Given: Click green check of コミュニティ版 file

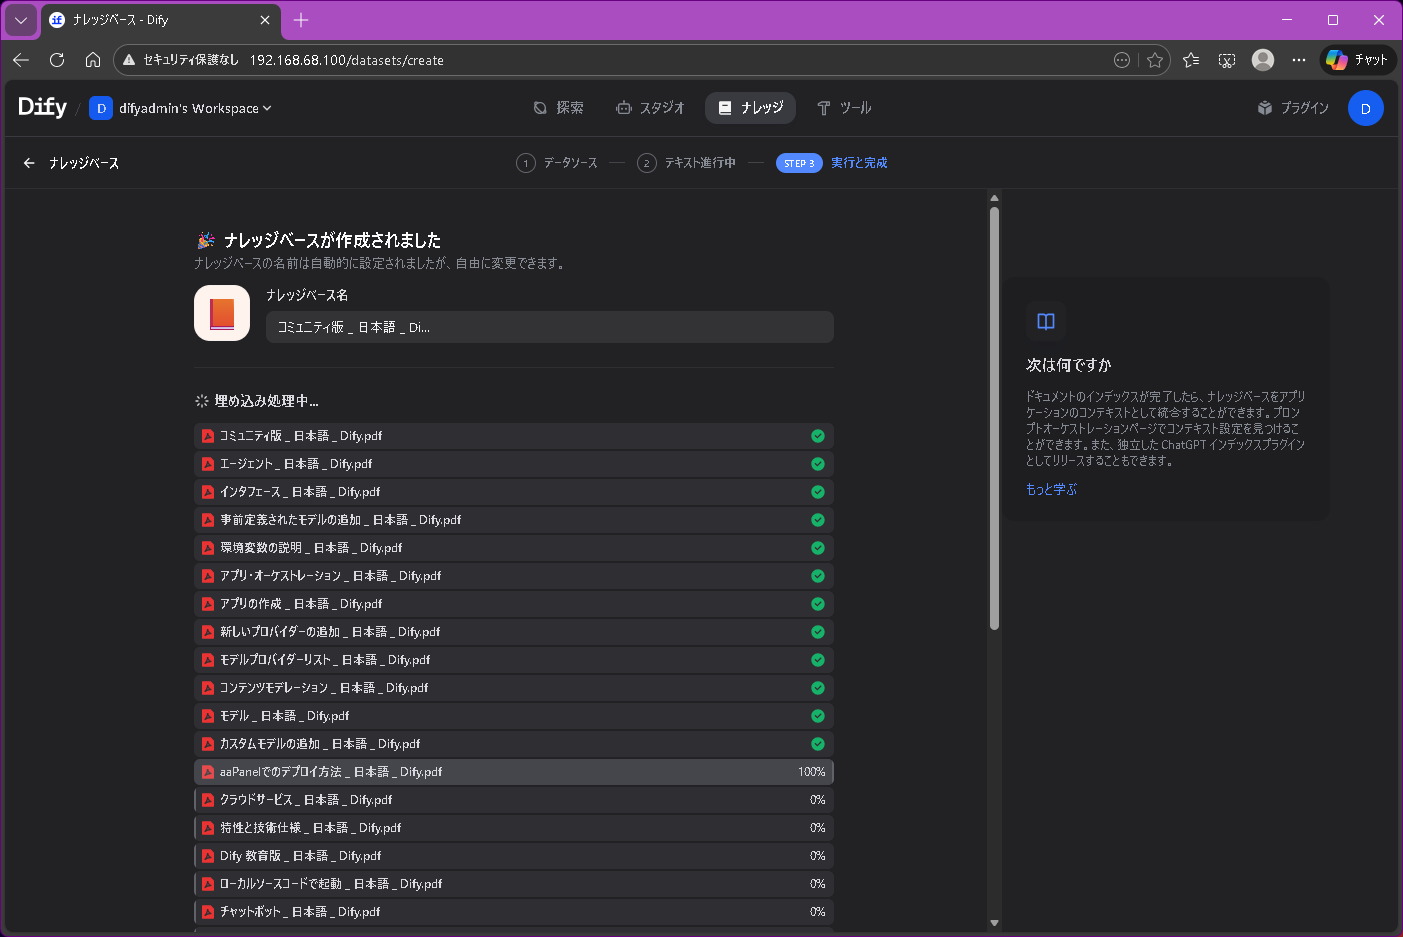Looking at the screenshot, I should [818, 436].
